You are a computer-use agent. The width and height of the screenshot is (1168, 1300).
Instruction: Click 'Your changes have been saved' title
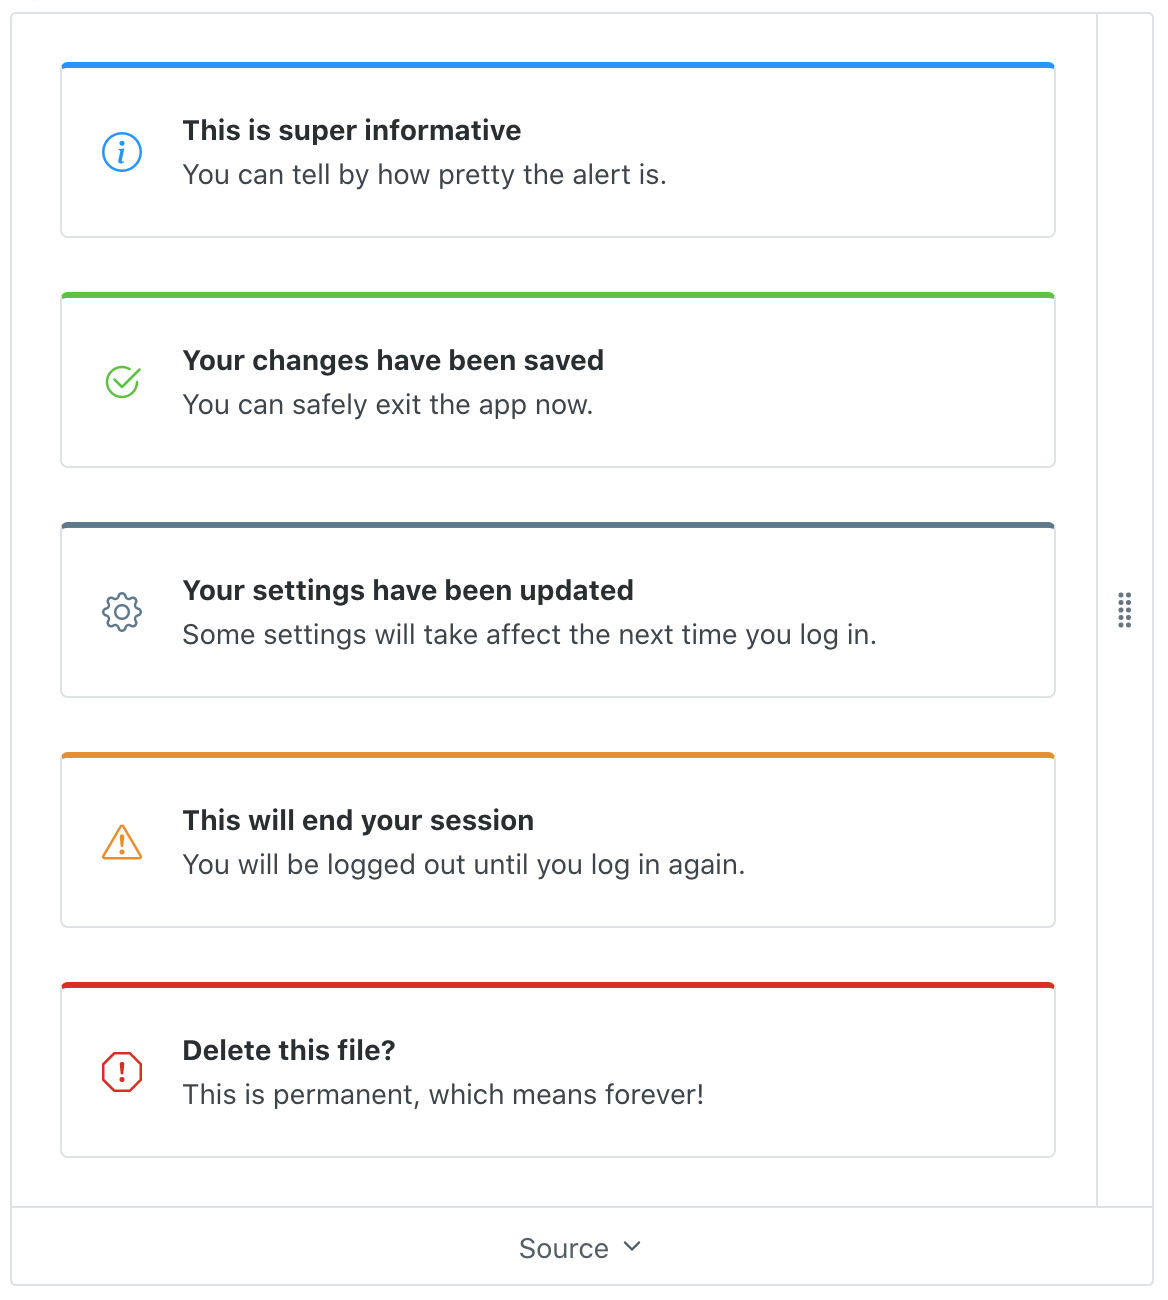click(393, 361)
